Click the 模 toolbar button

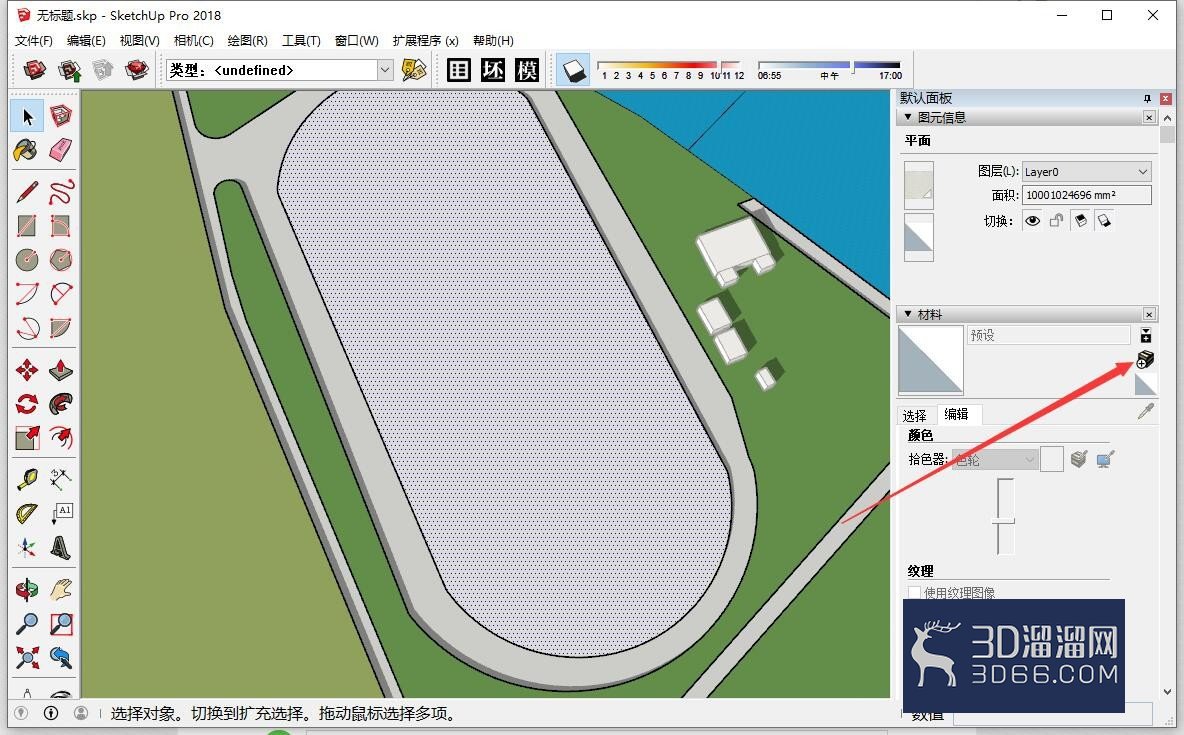527,70
